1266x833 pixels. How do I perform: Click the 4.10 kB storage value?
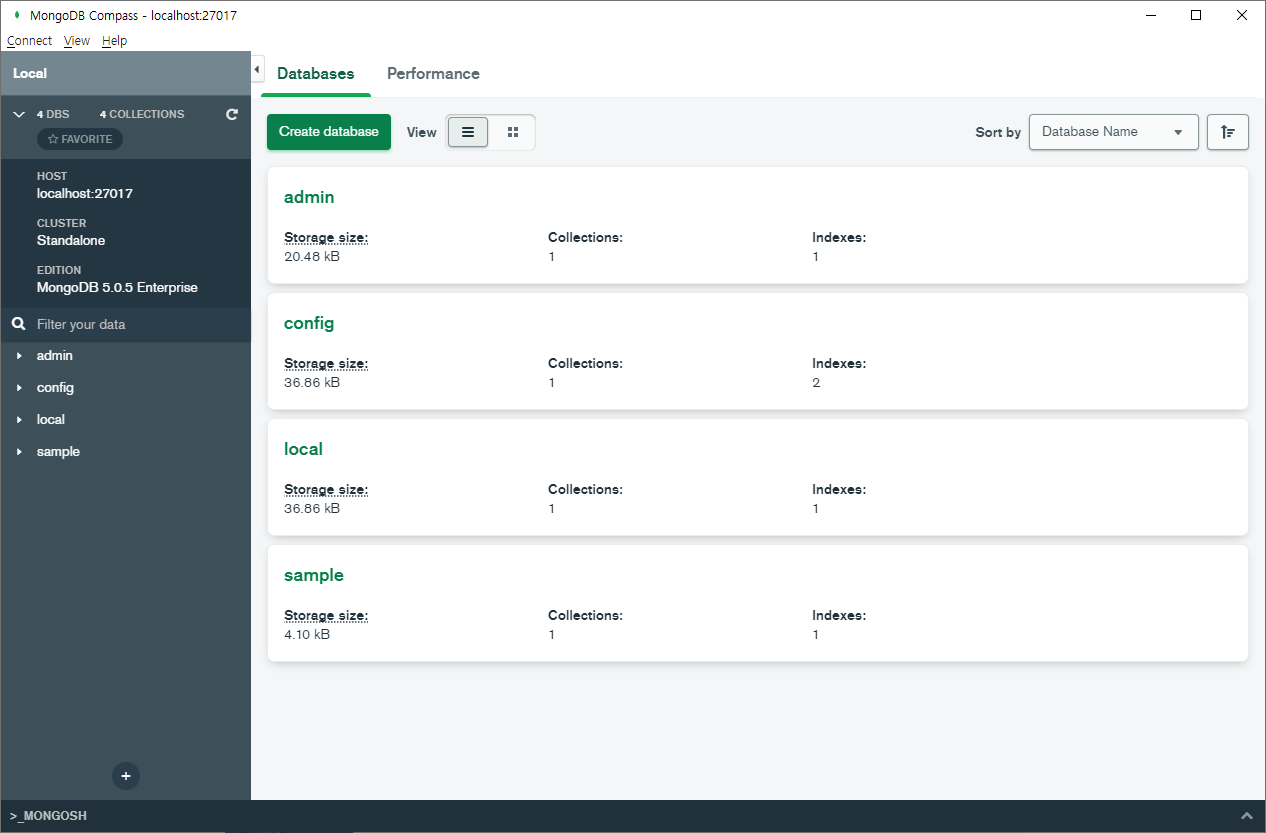click(x=307, y=635)
